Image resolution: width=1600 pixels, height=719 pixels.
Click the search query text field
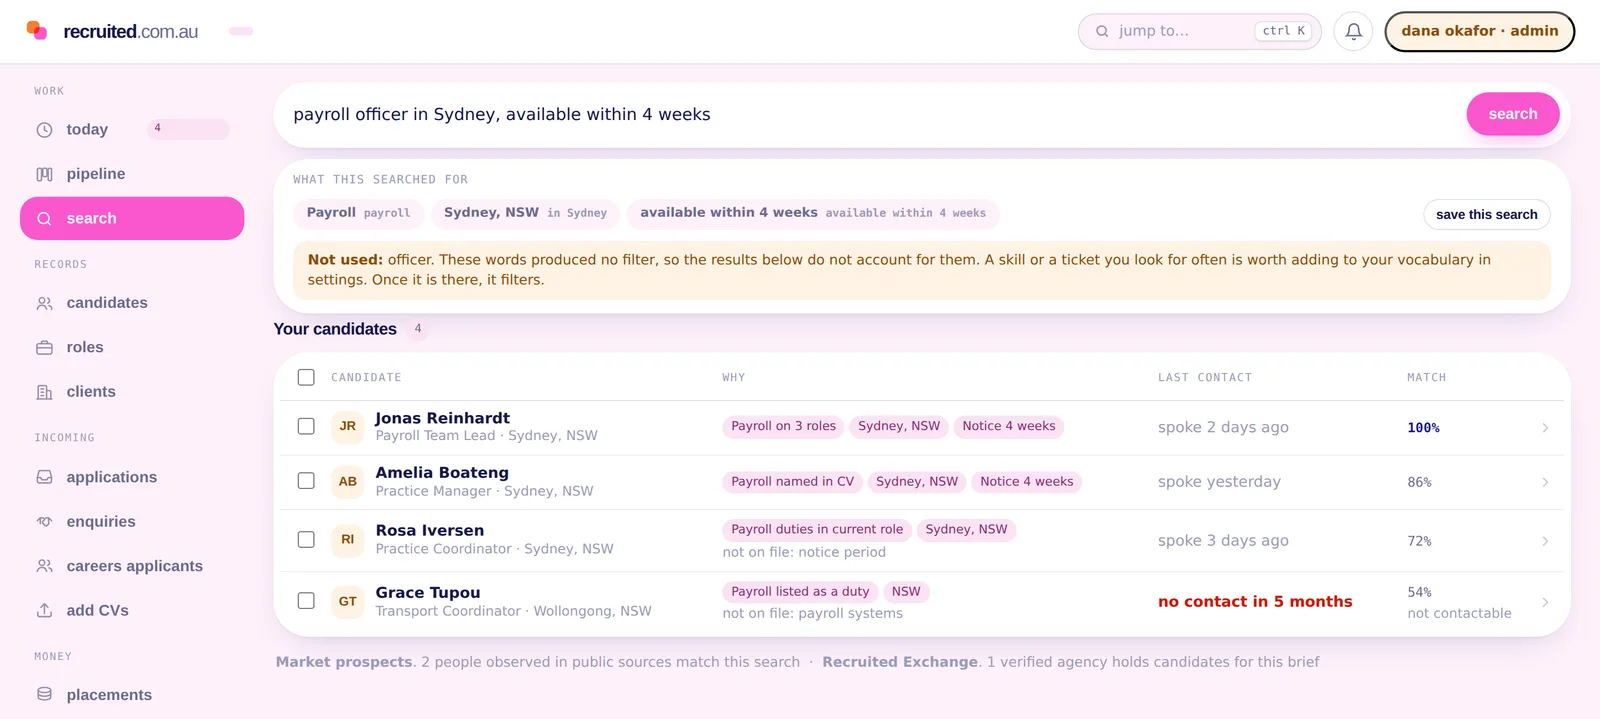pyautogui.click(x=870, y=114)
